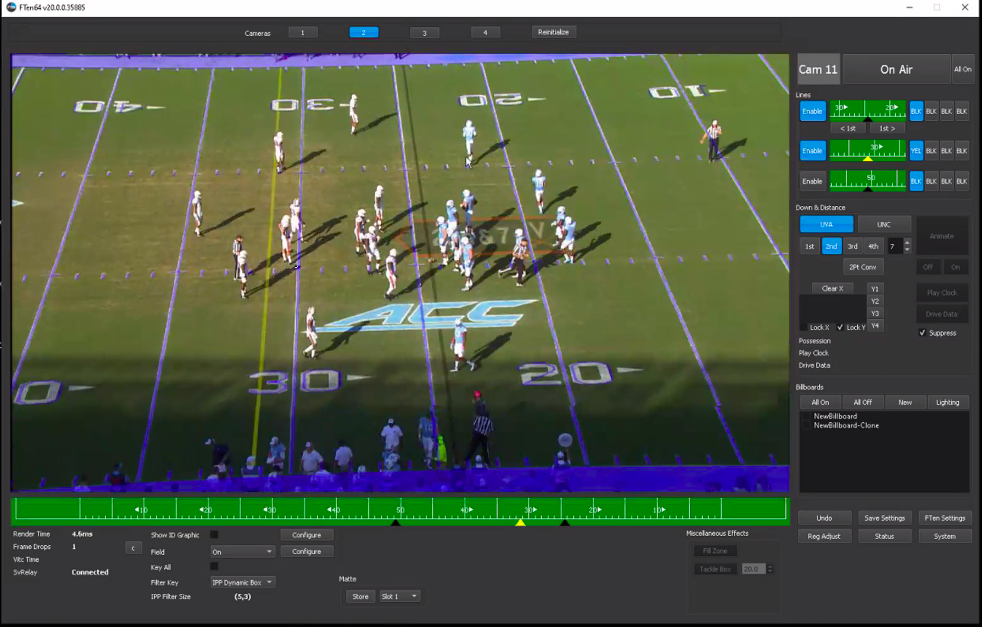The height and width of the screenshot is (627, 982).
Task: Select camera 2 button
Action: tap(363, 33)
